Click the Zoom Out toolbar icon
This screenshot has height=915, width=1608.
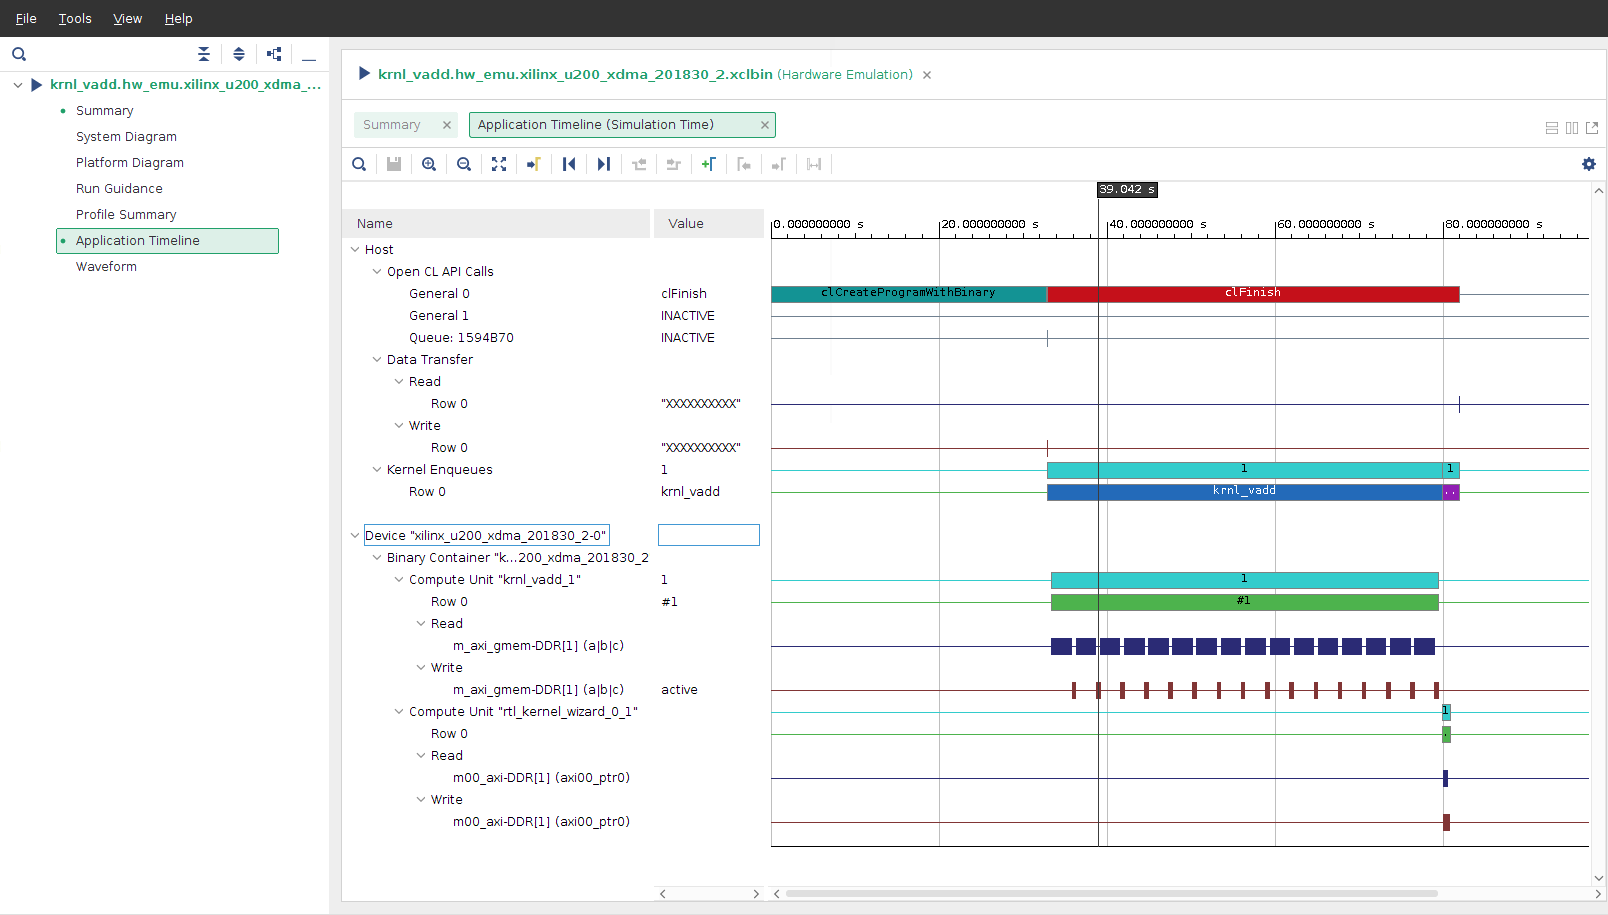(x=464, y=164)
